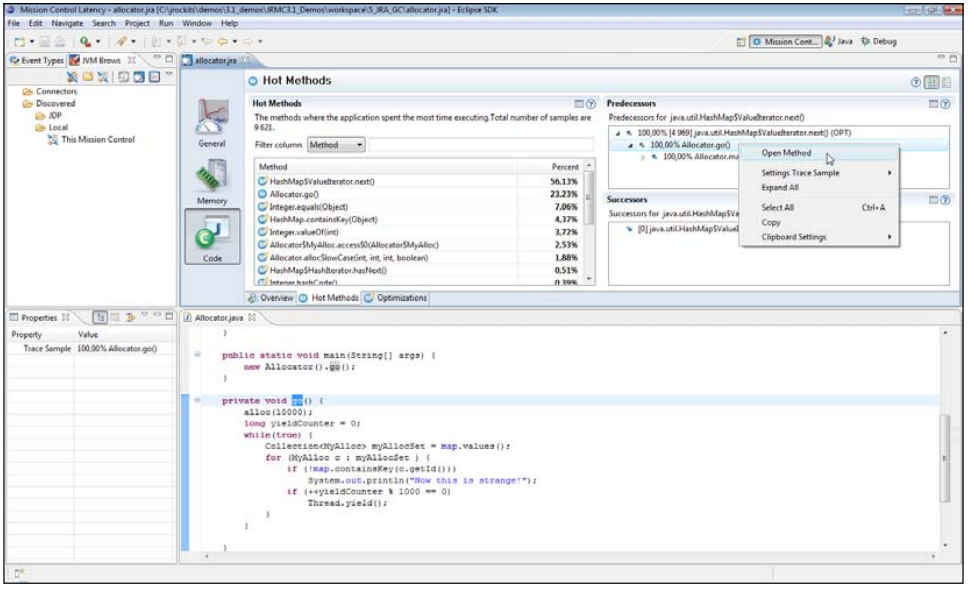Viewport: 968px width, 589px height.
Task: Click the yellow back navigation arrow
Action: 222,41
